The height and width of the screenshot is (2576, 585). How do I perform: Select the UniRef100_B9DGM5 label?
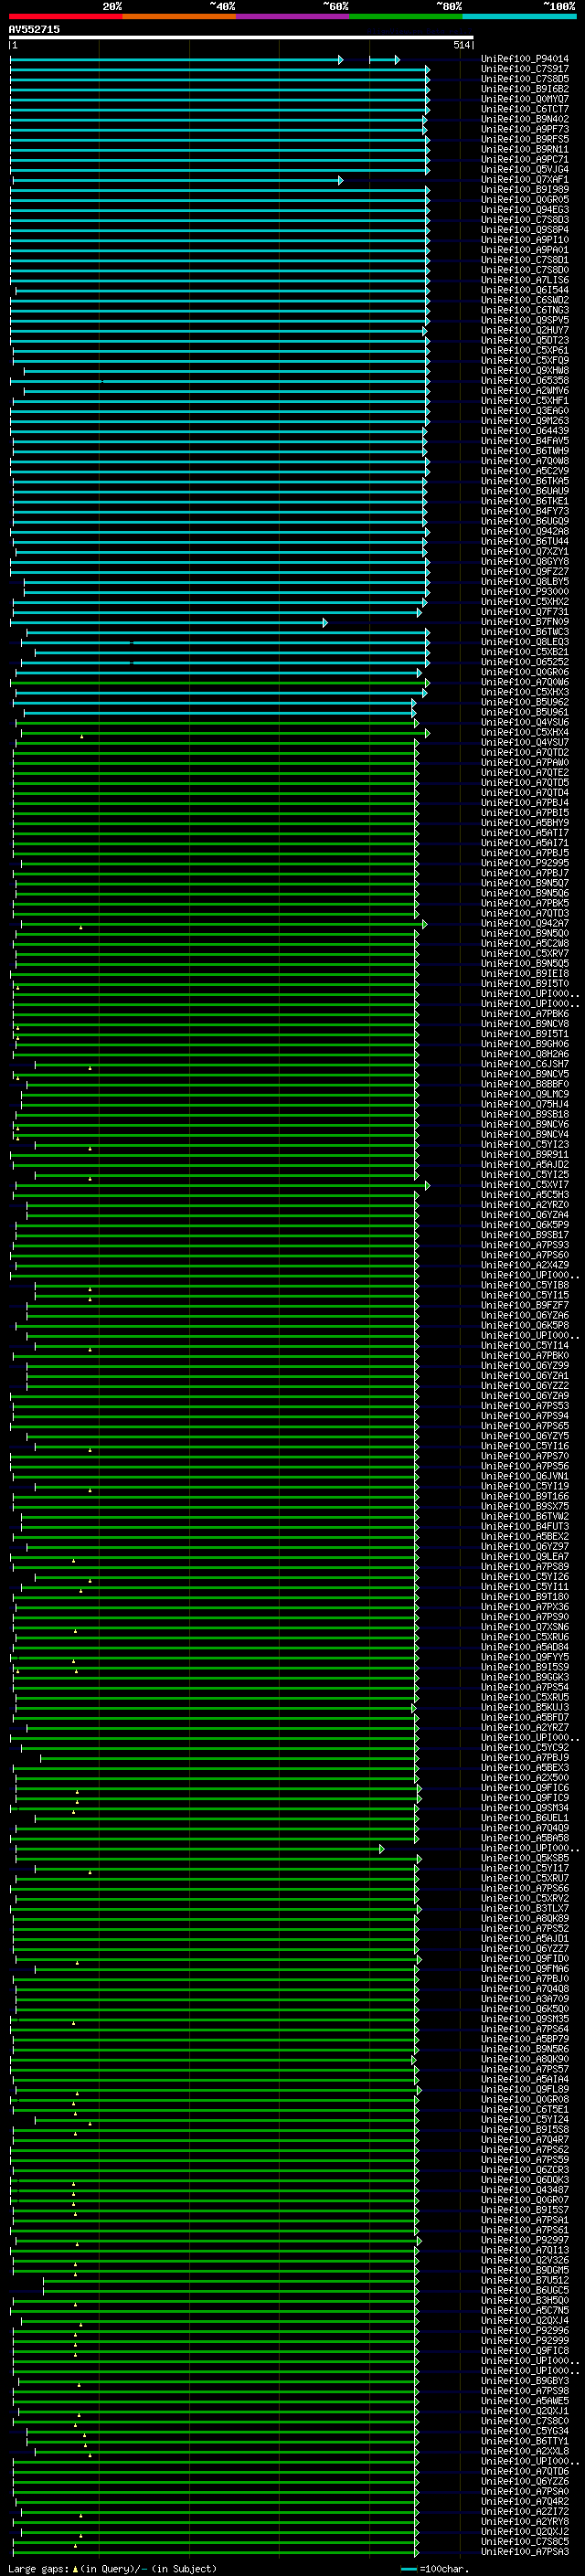pyautogui.click(x=525, y=2270)
